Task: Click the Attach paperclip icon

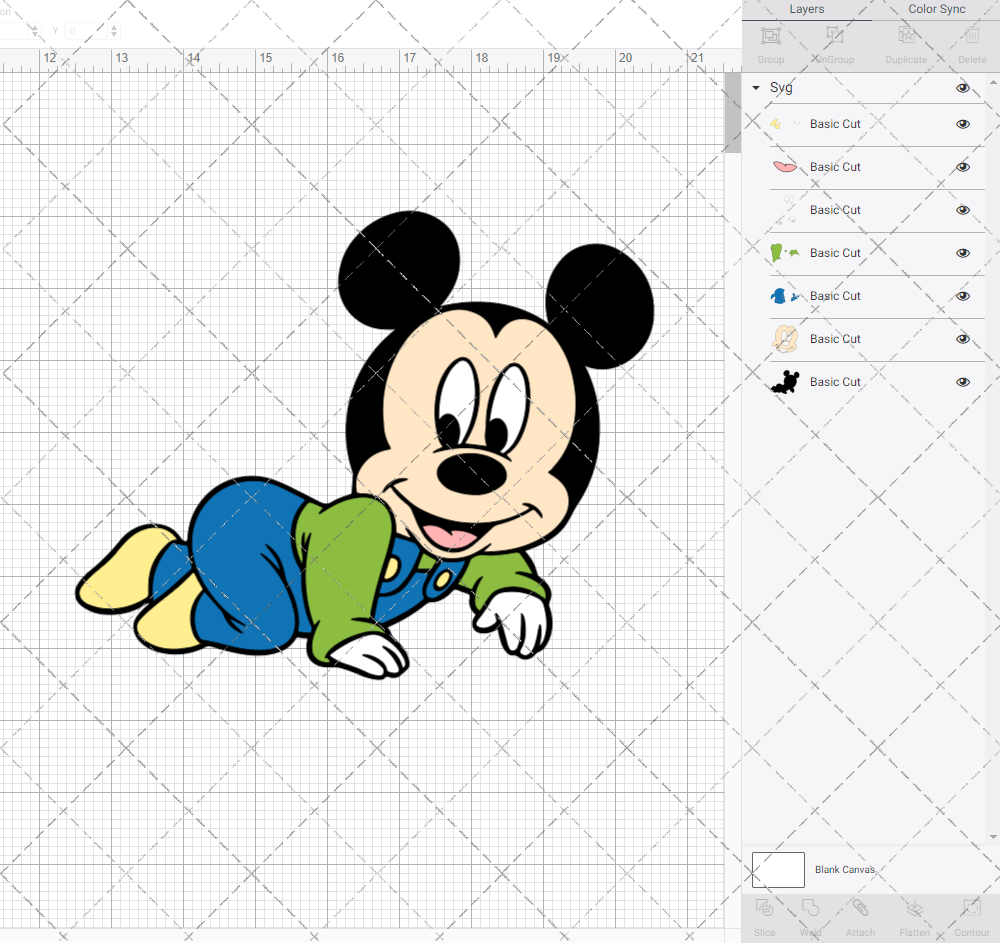Action: (x=860, y=908)
